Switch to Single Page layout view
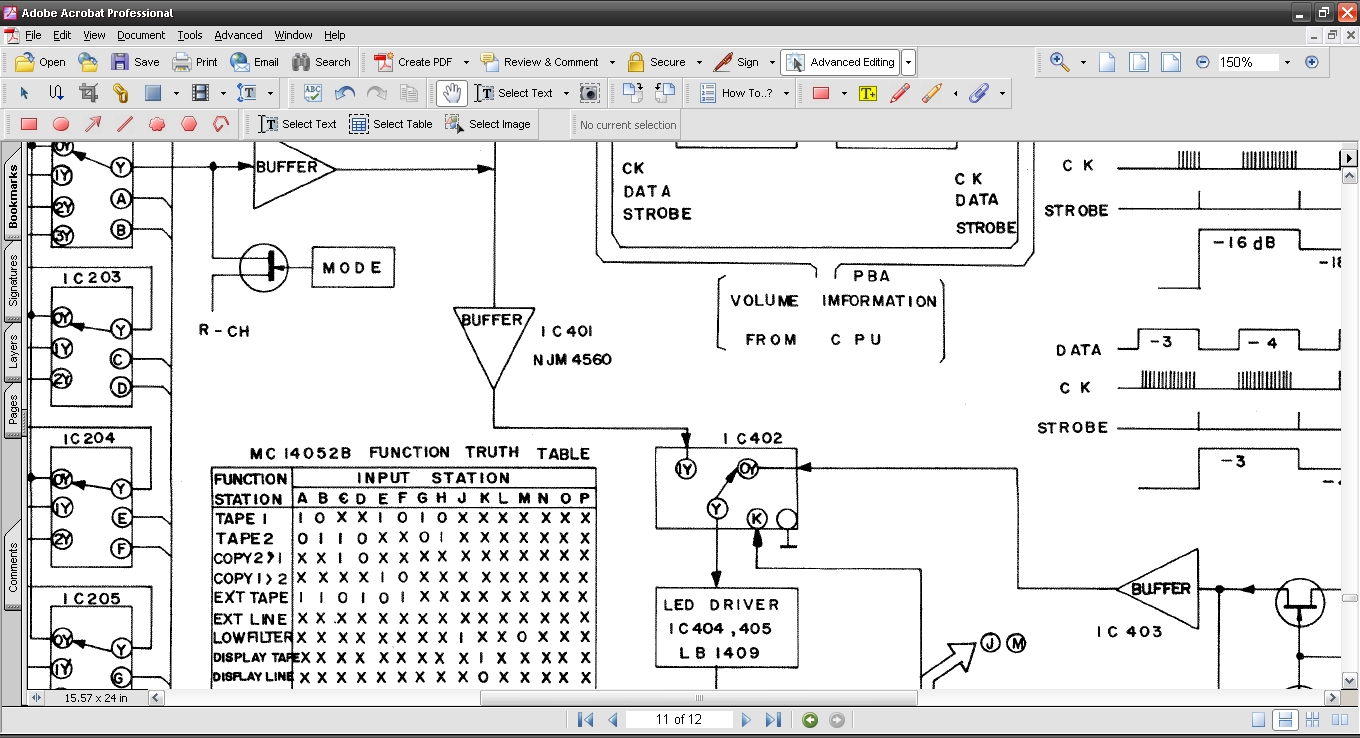The image size is (1360, 738). 1259,720
